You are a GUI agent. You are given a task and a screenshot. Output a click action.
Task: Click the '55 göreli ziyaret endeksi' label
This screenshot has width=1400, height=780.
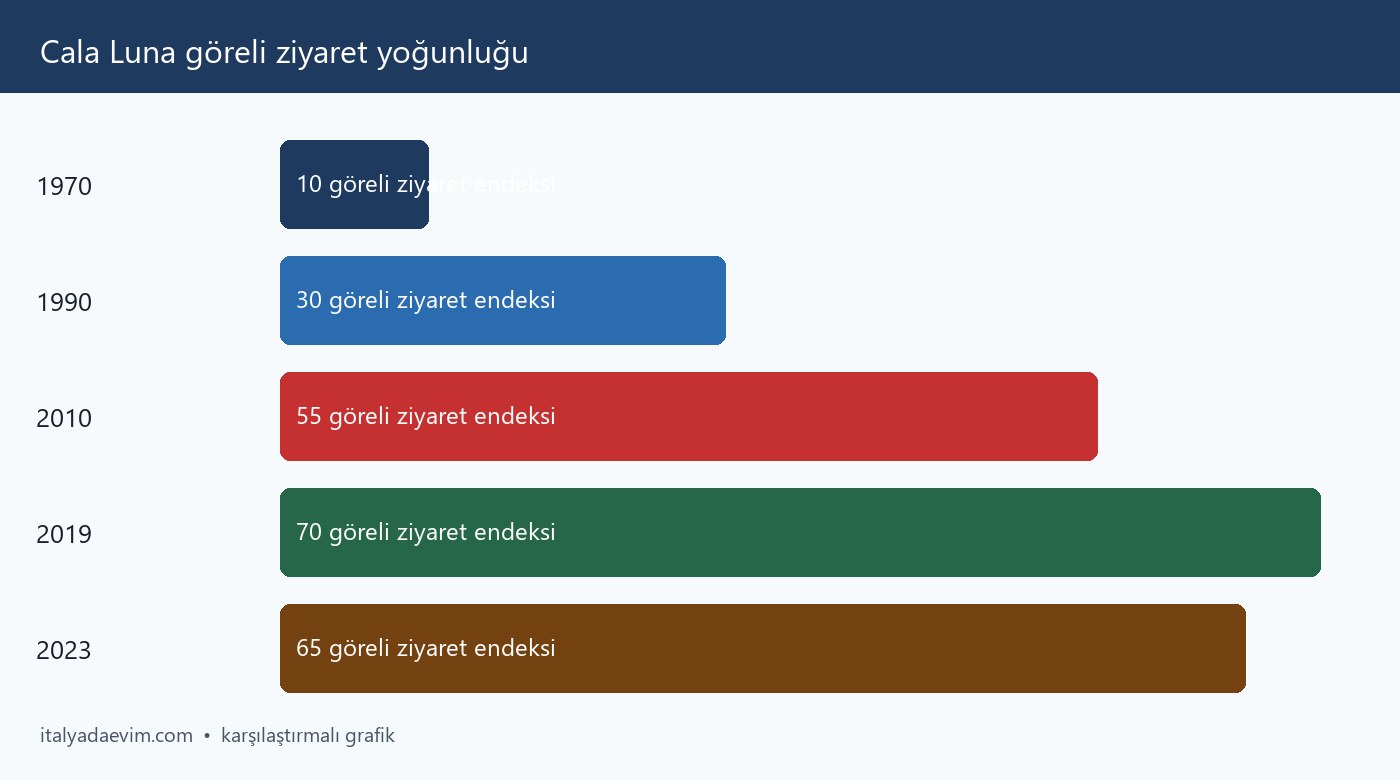tap(426, 416)
